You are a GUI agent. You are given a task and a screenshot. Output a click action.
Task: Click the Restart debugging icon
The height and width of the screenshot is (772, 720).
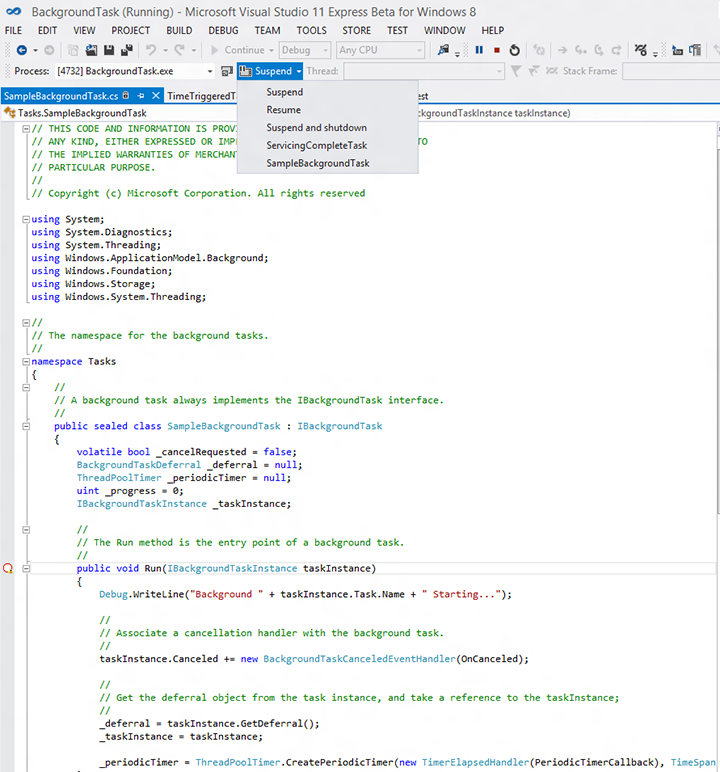coord(514,50)
